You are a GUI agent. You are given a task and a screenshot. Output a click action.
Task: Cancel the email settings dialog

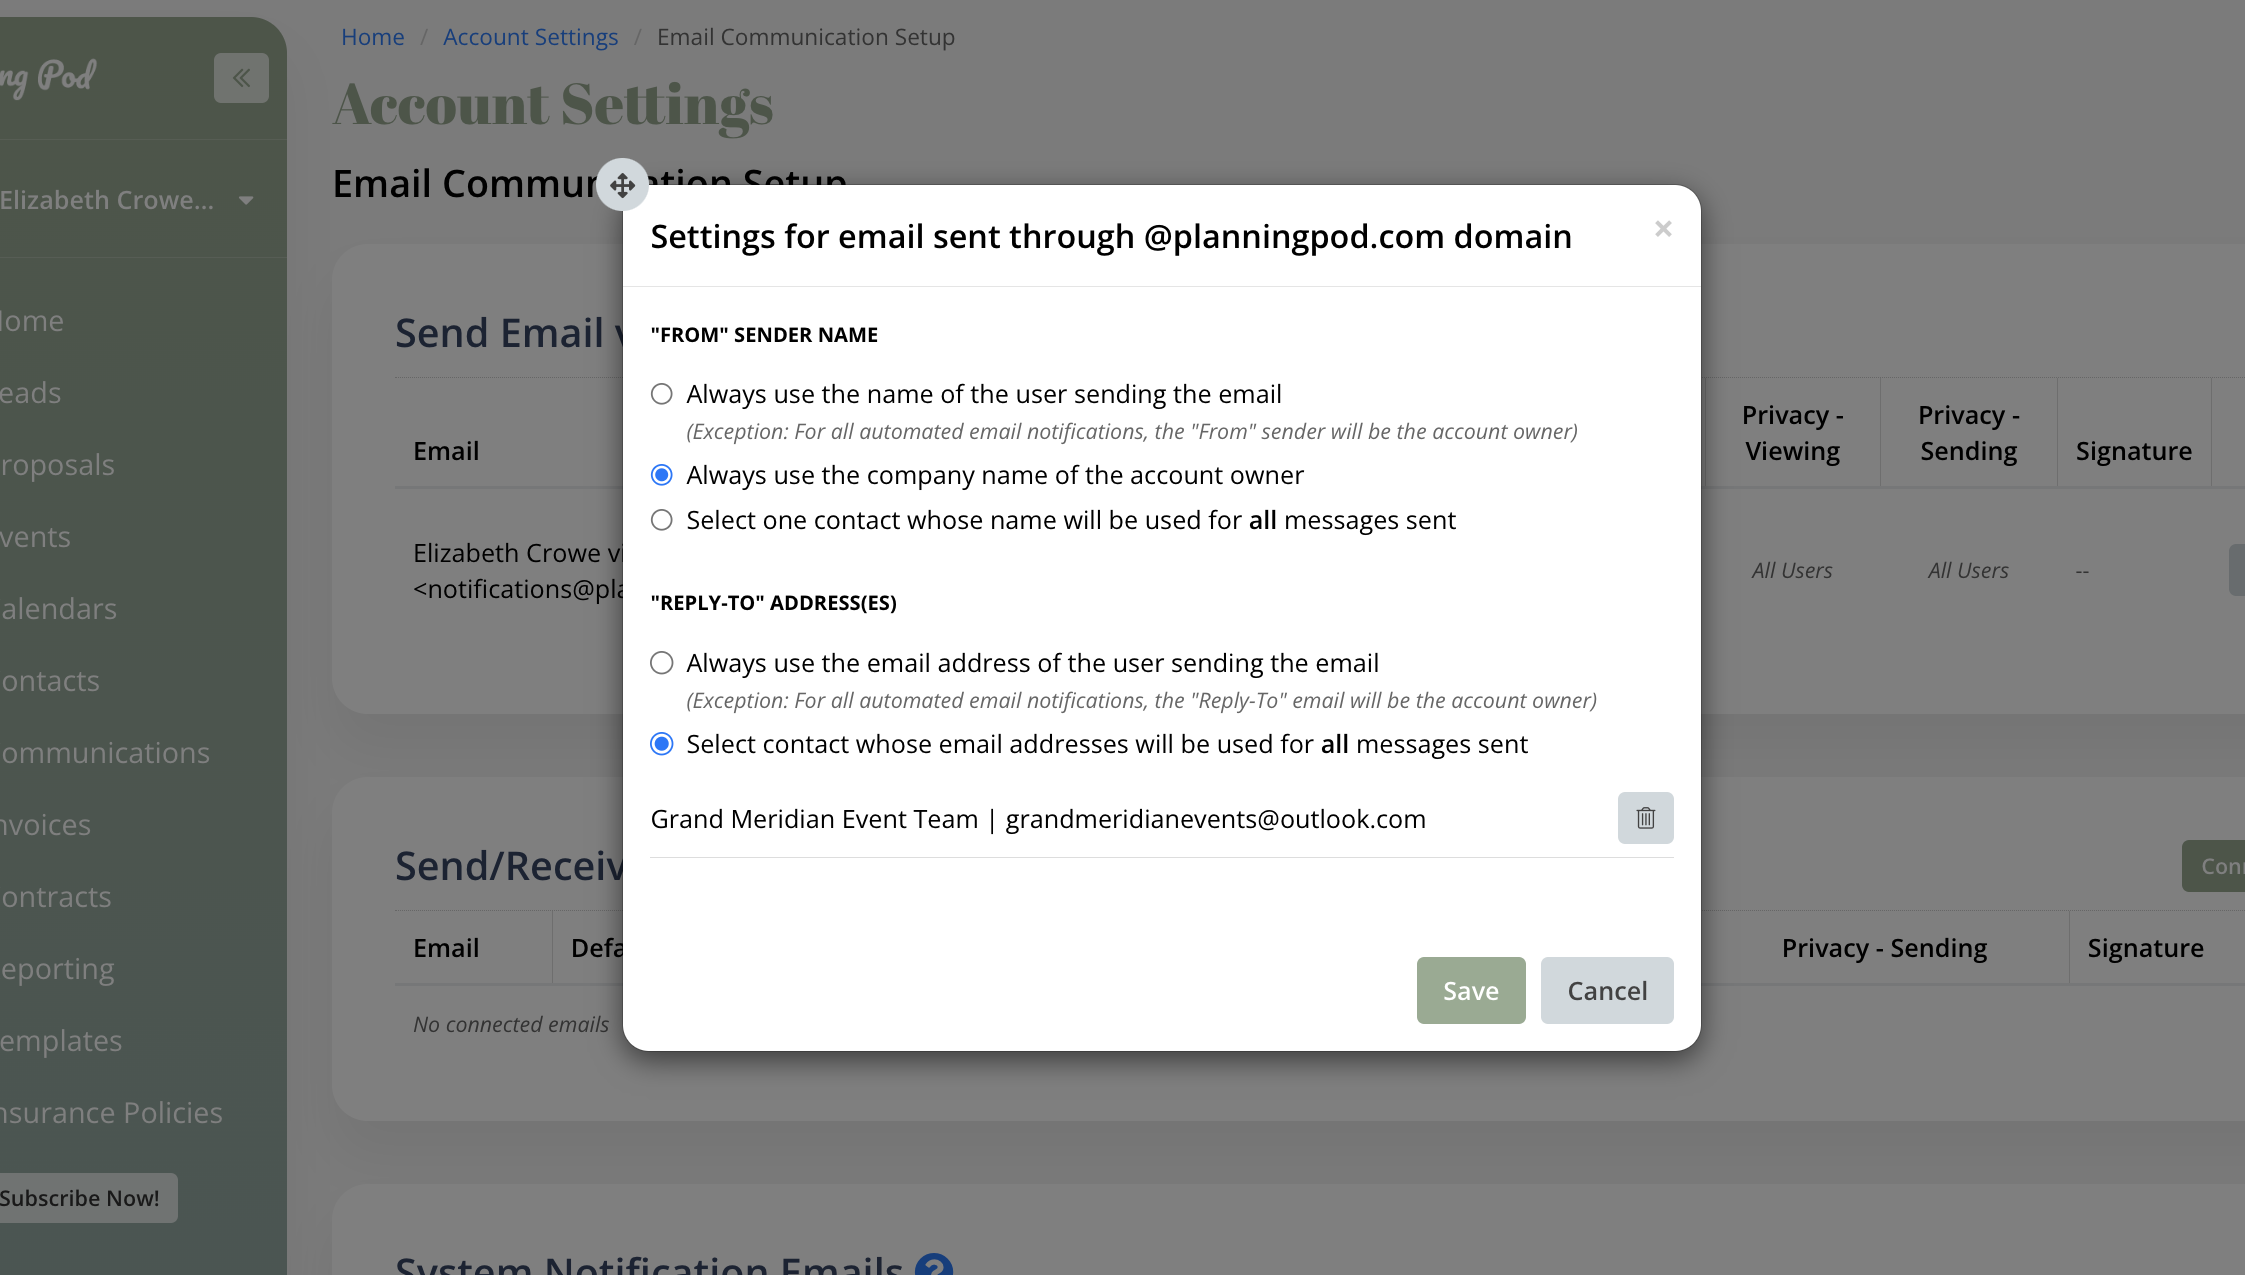click(1606, 990)
